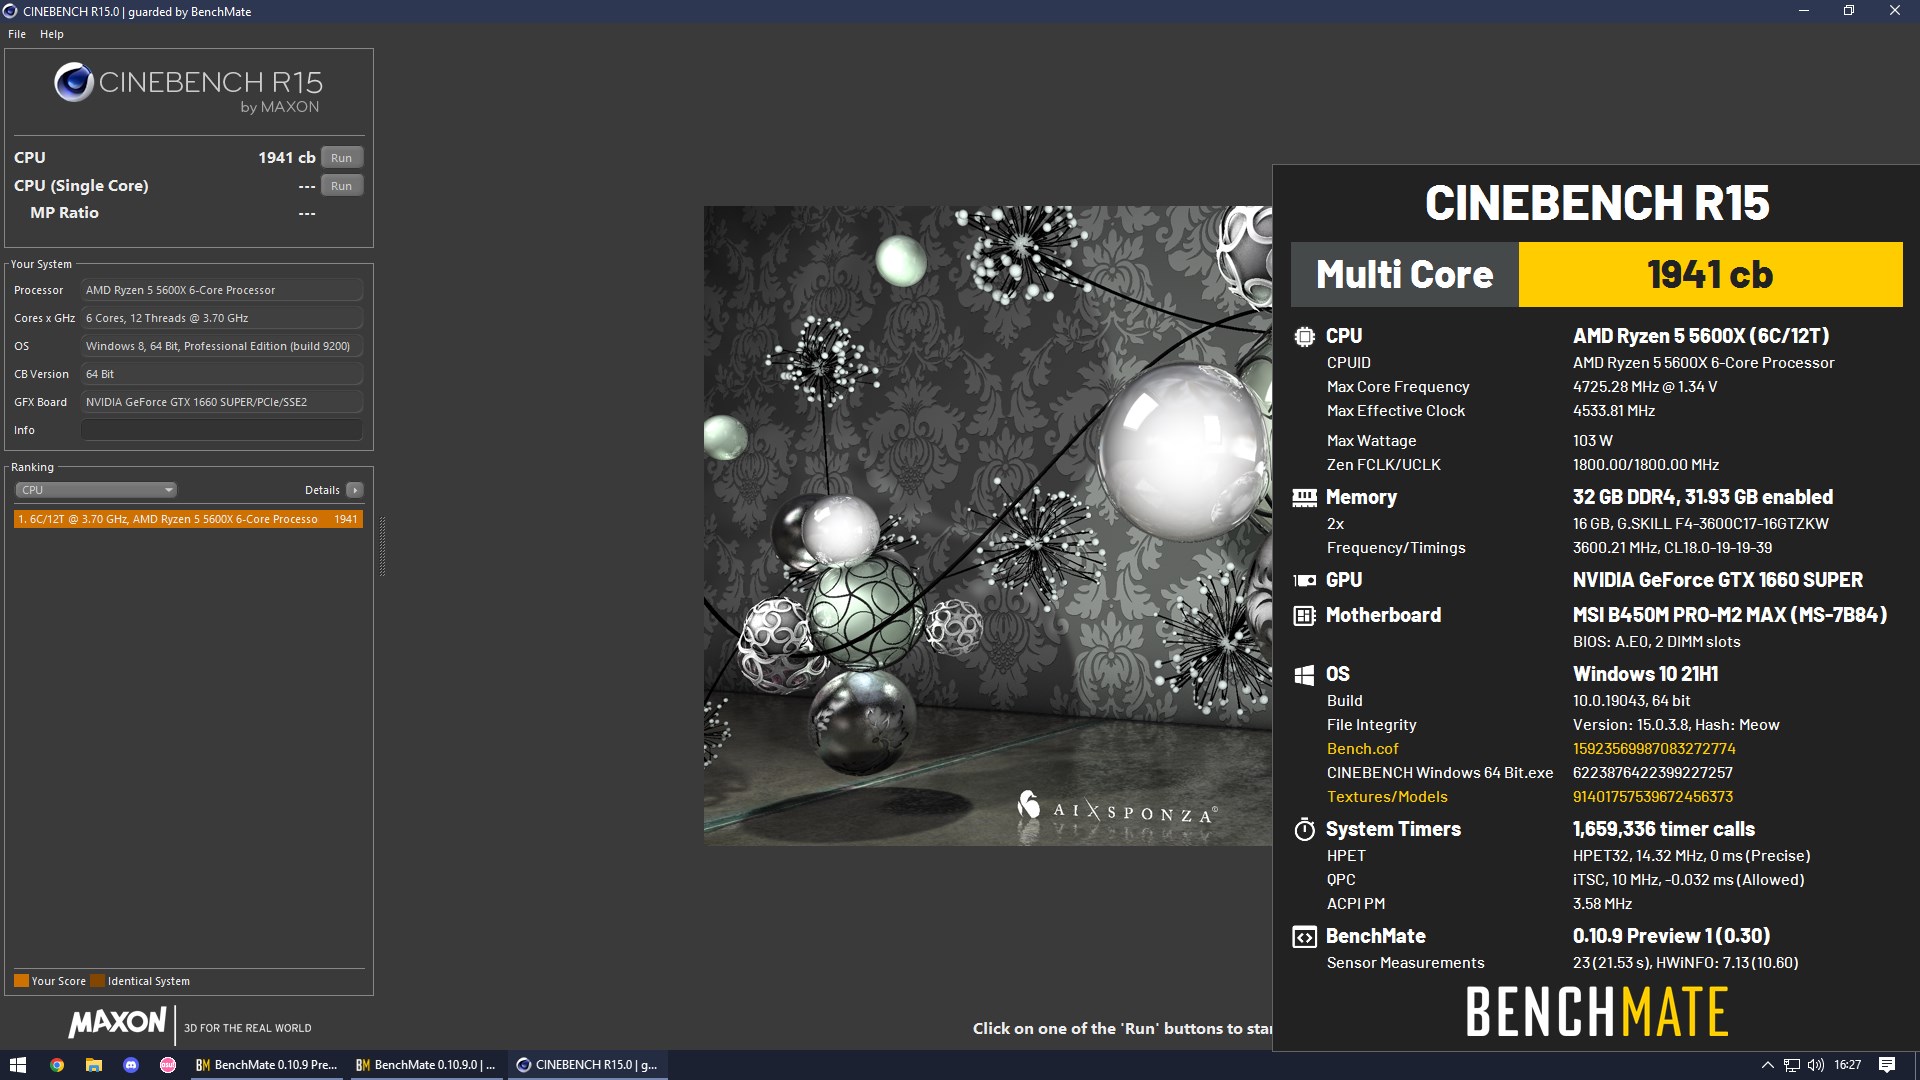
Task: Click the 0.10.9 Preview 1 version text
Action: [x=1671, y=936]
